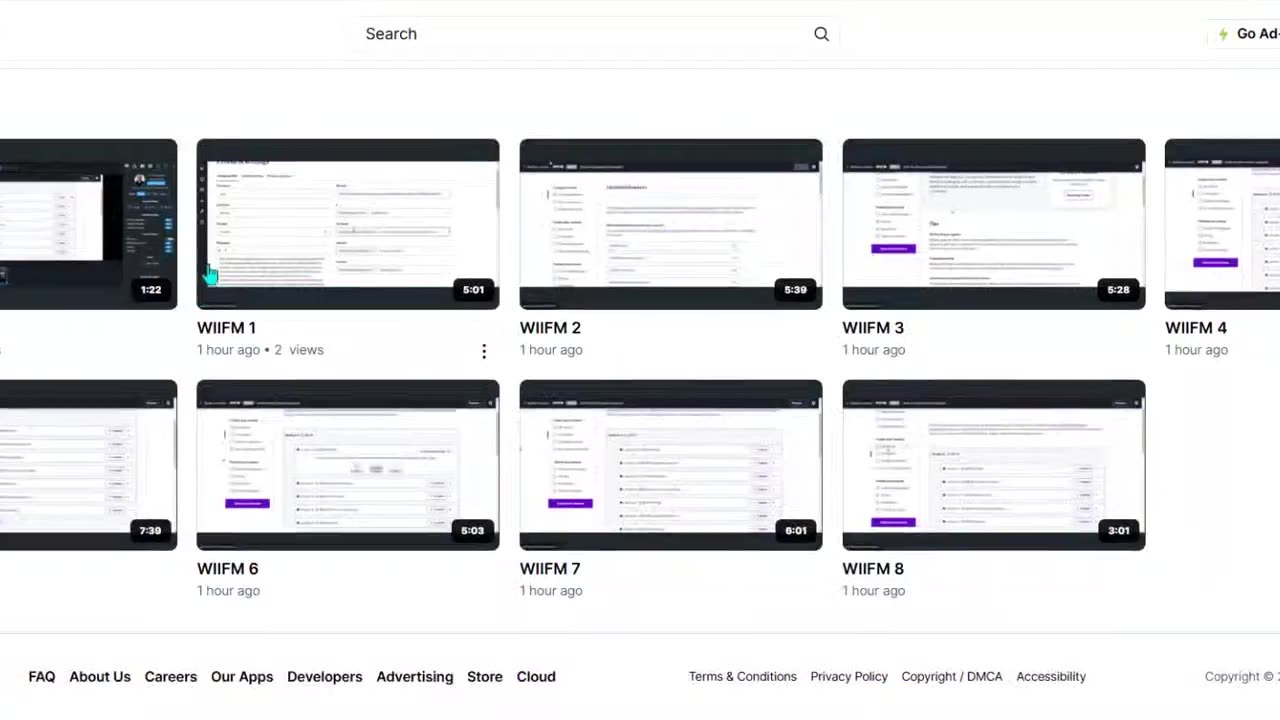Click the 5:28 duration badge
Image resolution: width=1280 pixels, height=720 pixels.
click(1119, 290)
